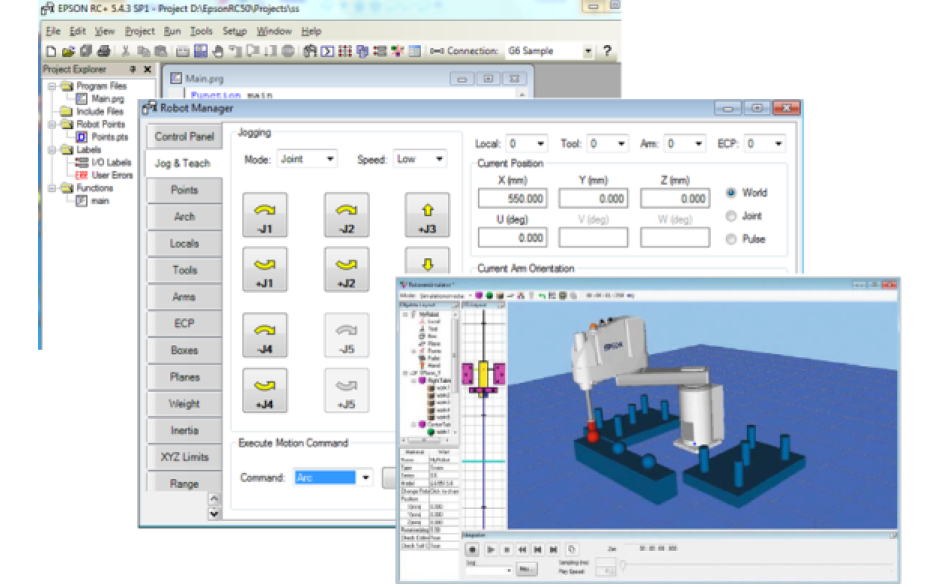
Task: Click the Help question mark icon
Action: pos(607,51)
